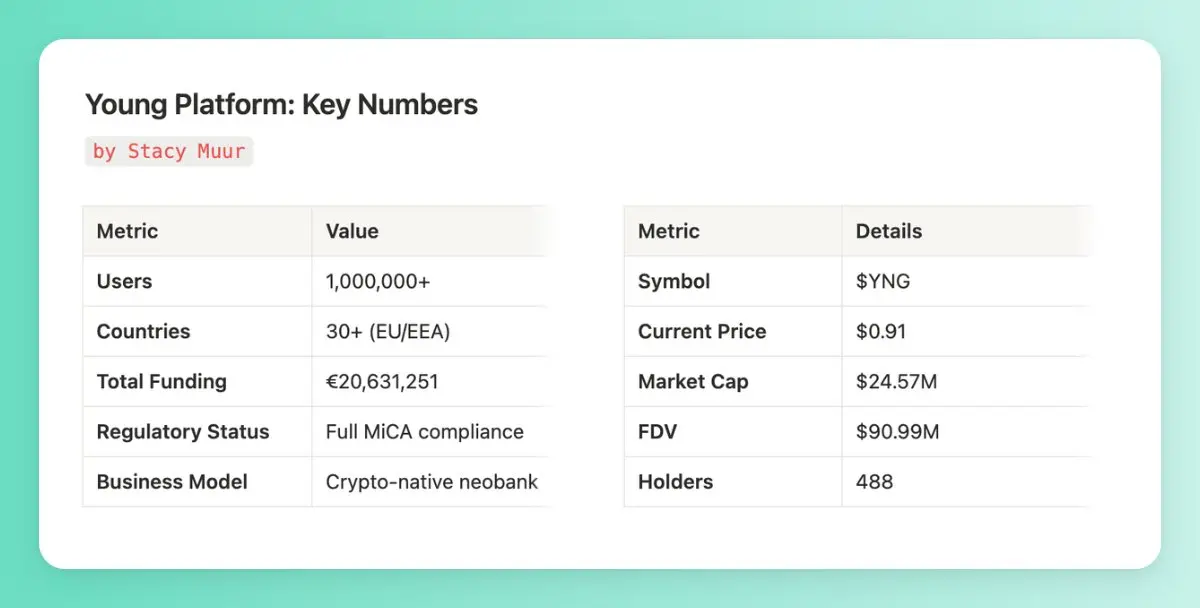Screen dimensions: 1200x608
Task: Click the Full MiCA compliance cell
Action: pyautogui.click(x=425, y=431)
